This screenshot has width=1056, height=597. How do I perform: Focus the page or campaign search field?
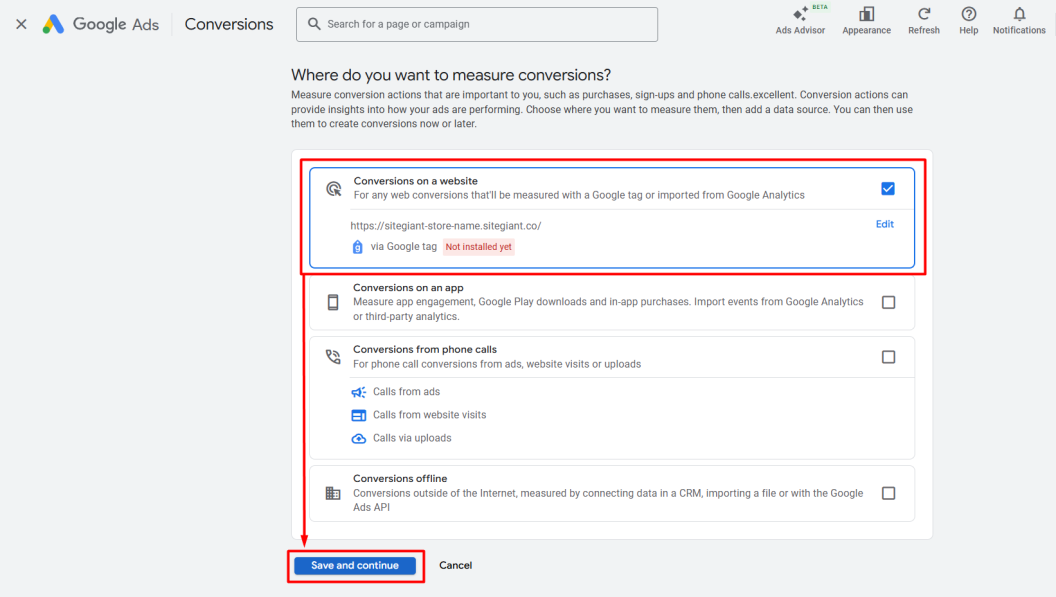(477, 24)
